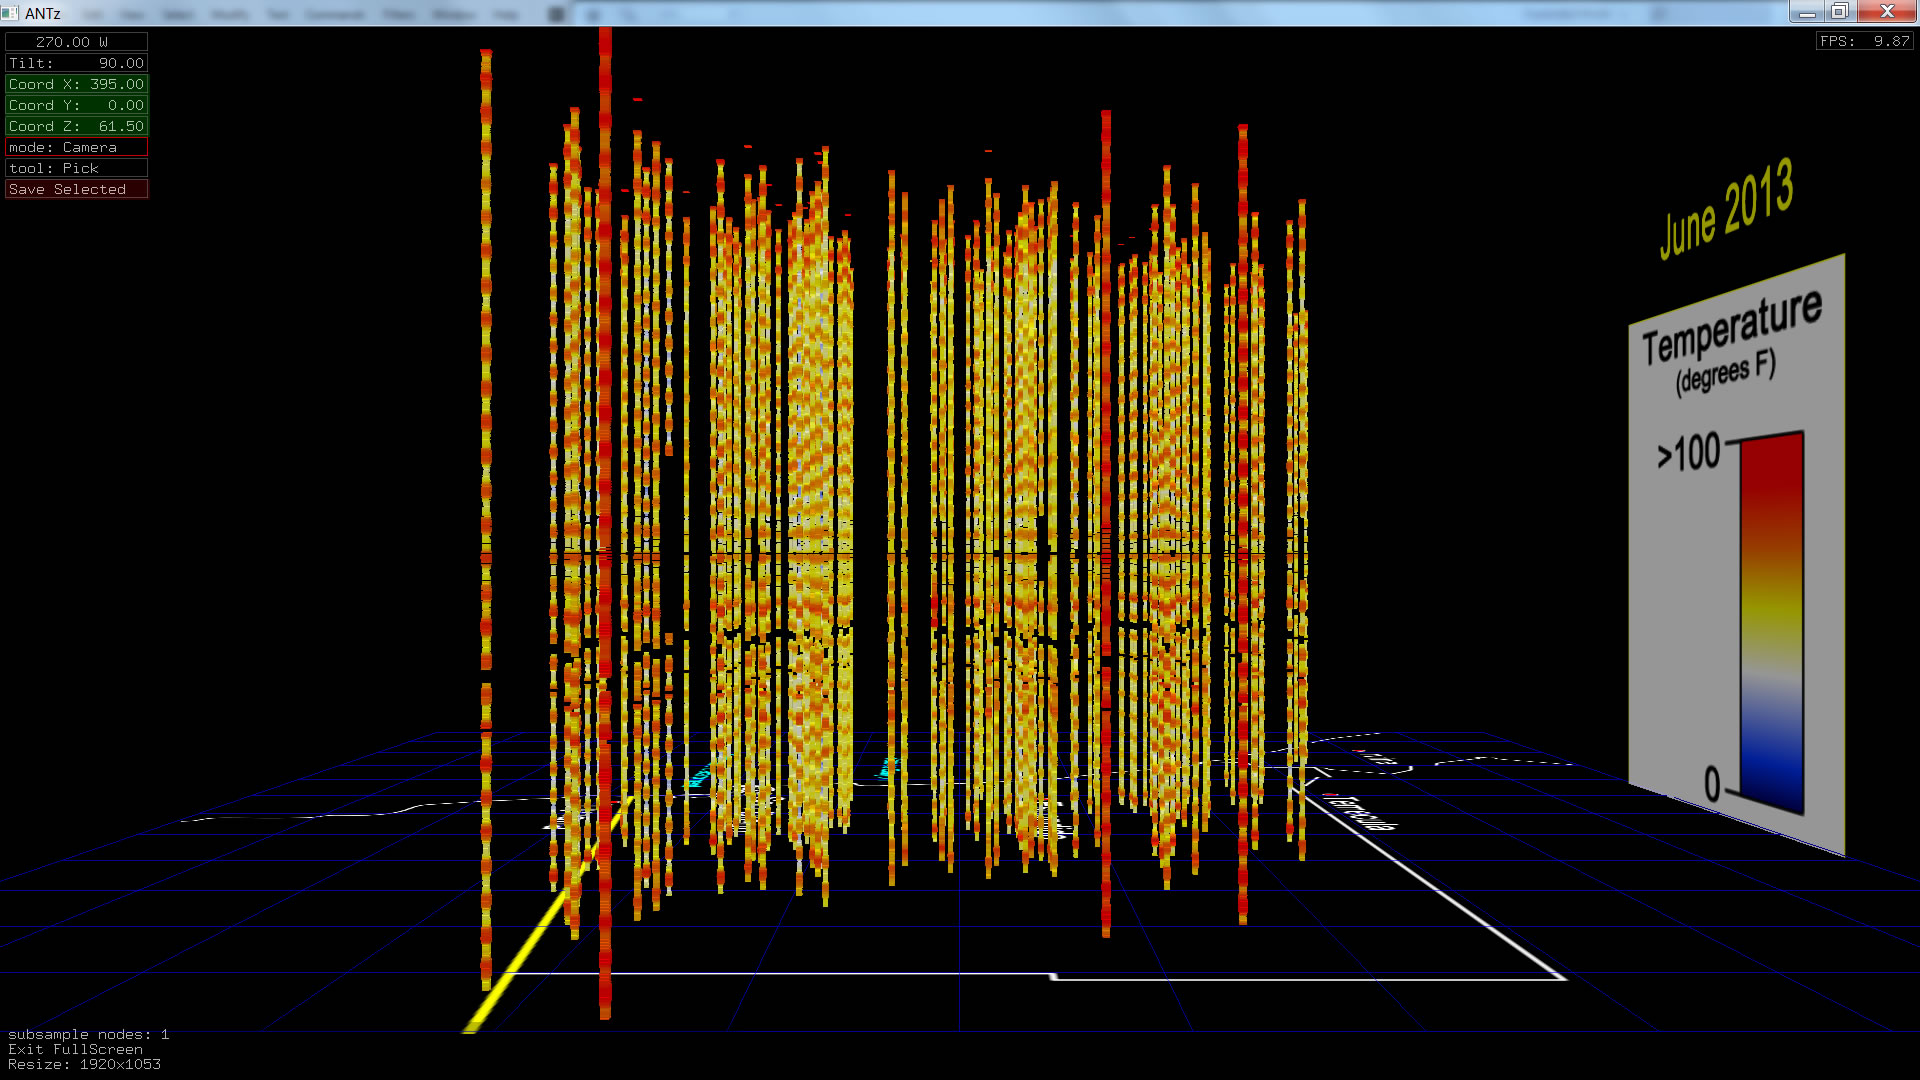Click the 270.00 W heading readout
The width and height of the screenshot is (1920, 1080).
click(x=76, y=42)
